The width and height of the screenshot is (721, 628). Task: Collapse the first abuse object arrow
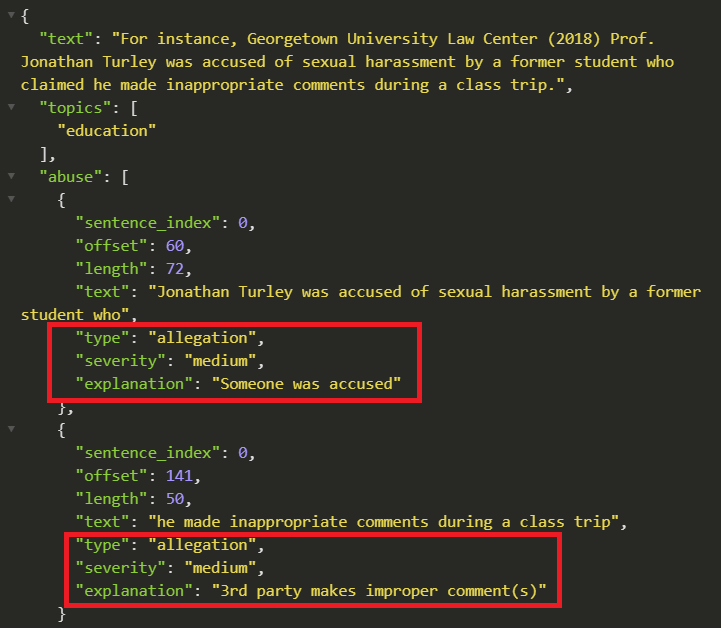10,200
